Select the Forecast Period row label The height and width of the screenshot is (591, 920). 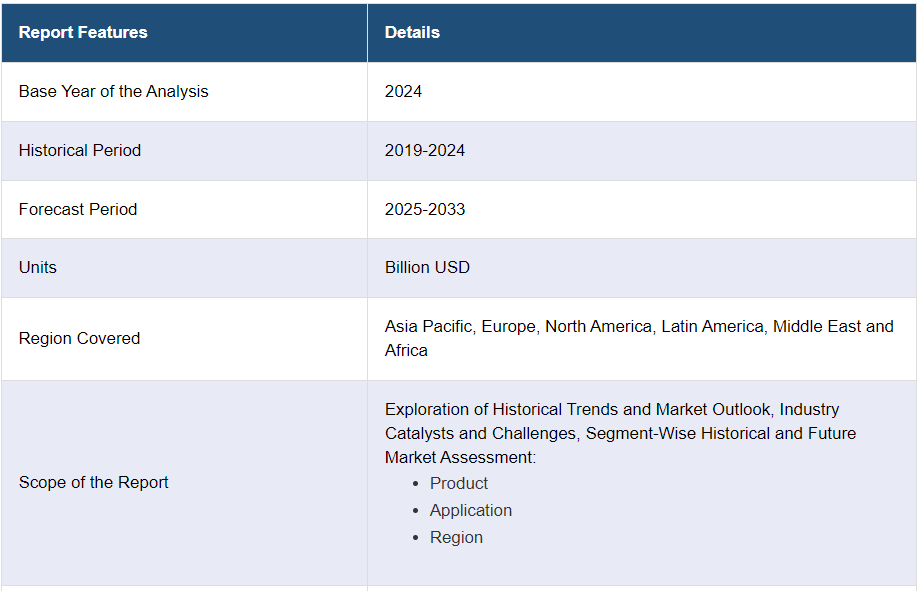(x=78, y=209)
